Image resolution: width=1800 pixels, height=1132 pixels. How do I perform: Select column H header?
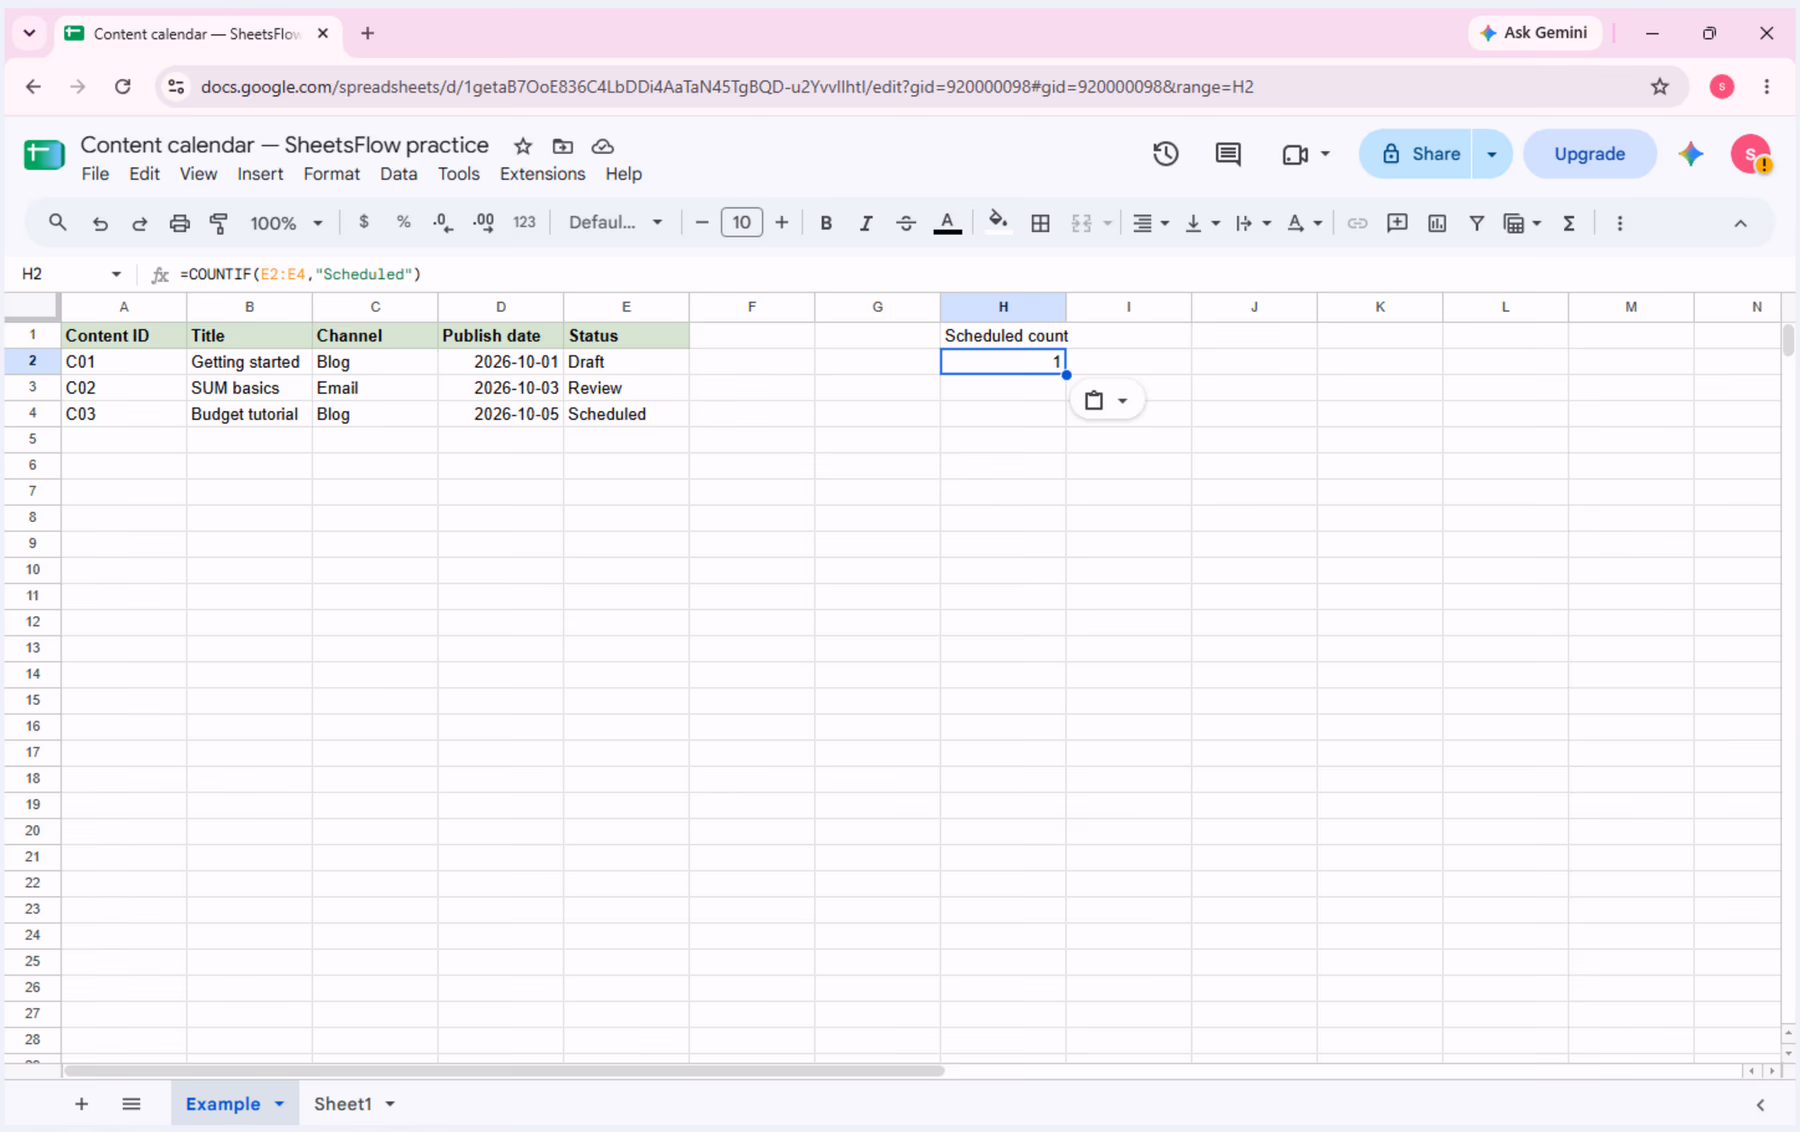point(1003,307)
